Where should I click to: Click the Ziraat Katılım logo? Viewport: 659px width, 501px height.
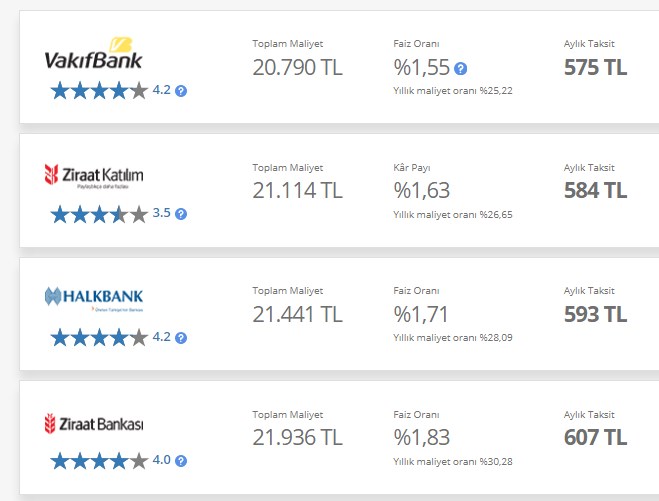click(x=94, y=176)
